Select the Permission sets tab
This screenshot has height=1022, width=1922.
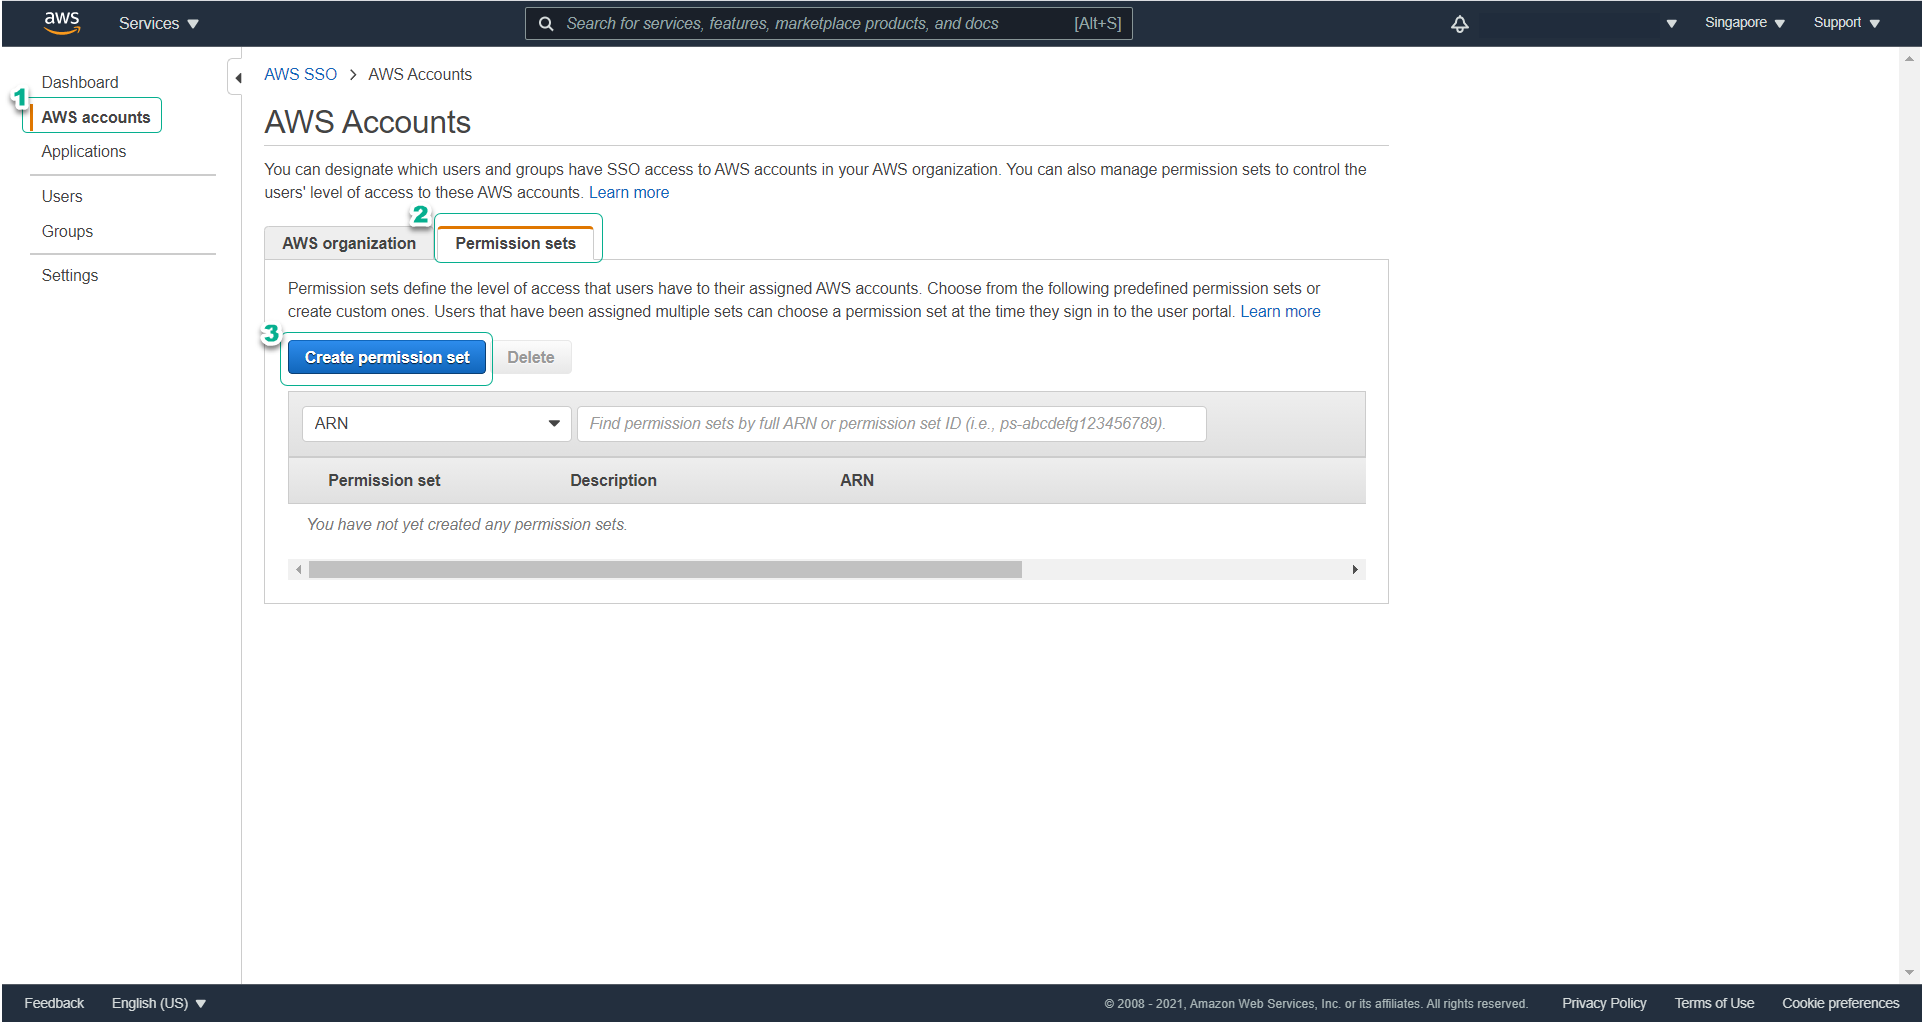tap(516, 243)
